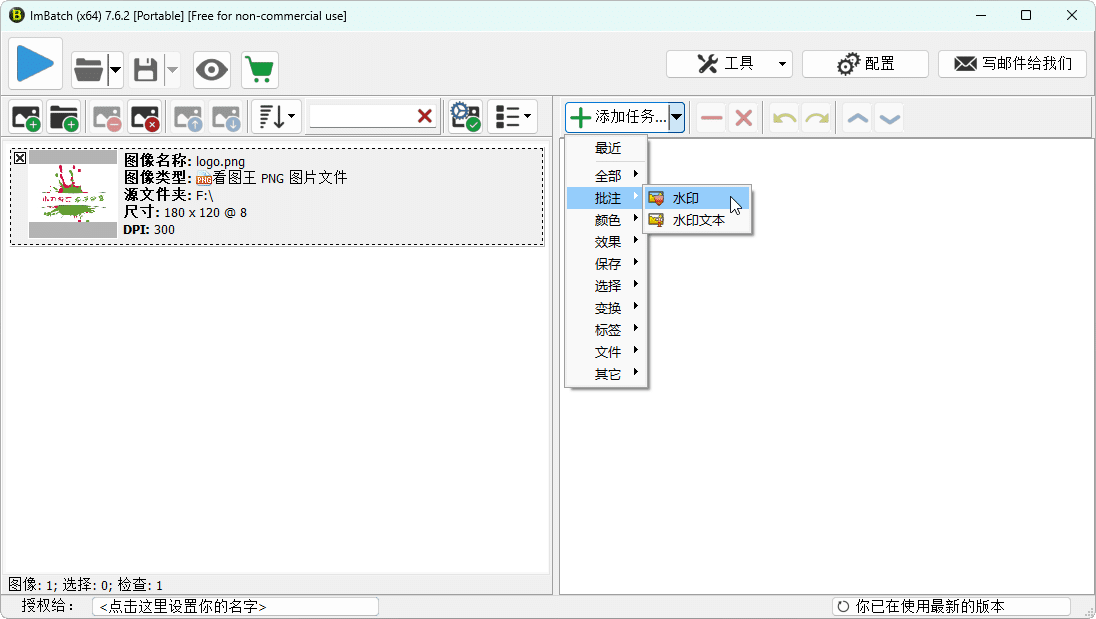Open the image preview eye icon
Viewport: 1096px width, 619px height.
[x=211, y=70]
